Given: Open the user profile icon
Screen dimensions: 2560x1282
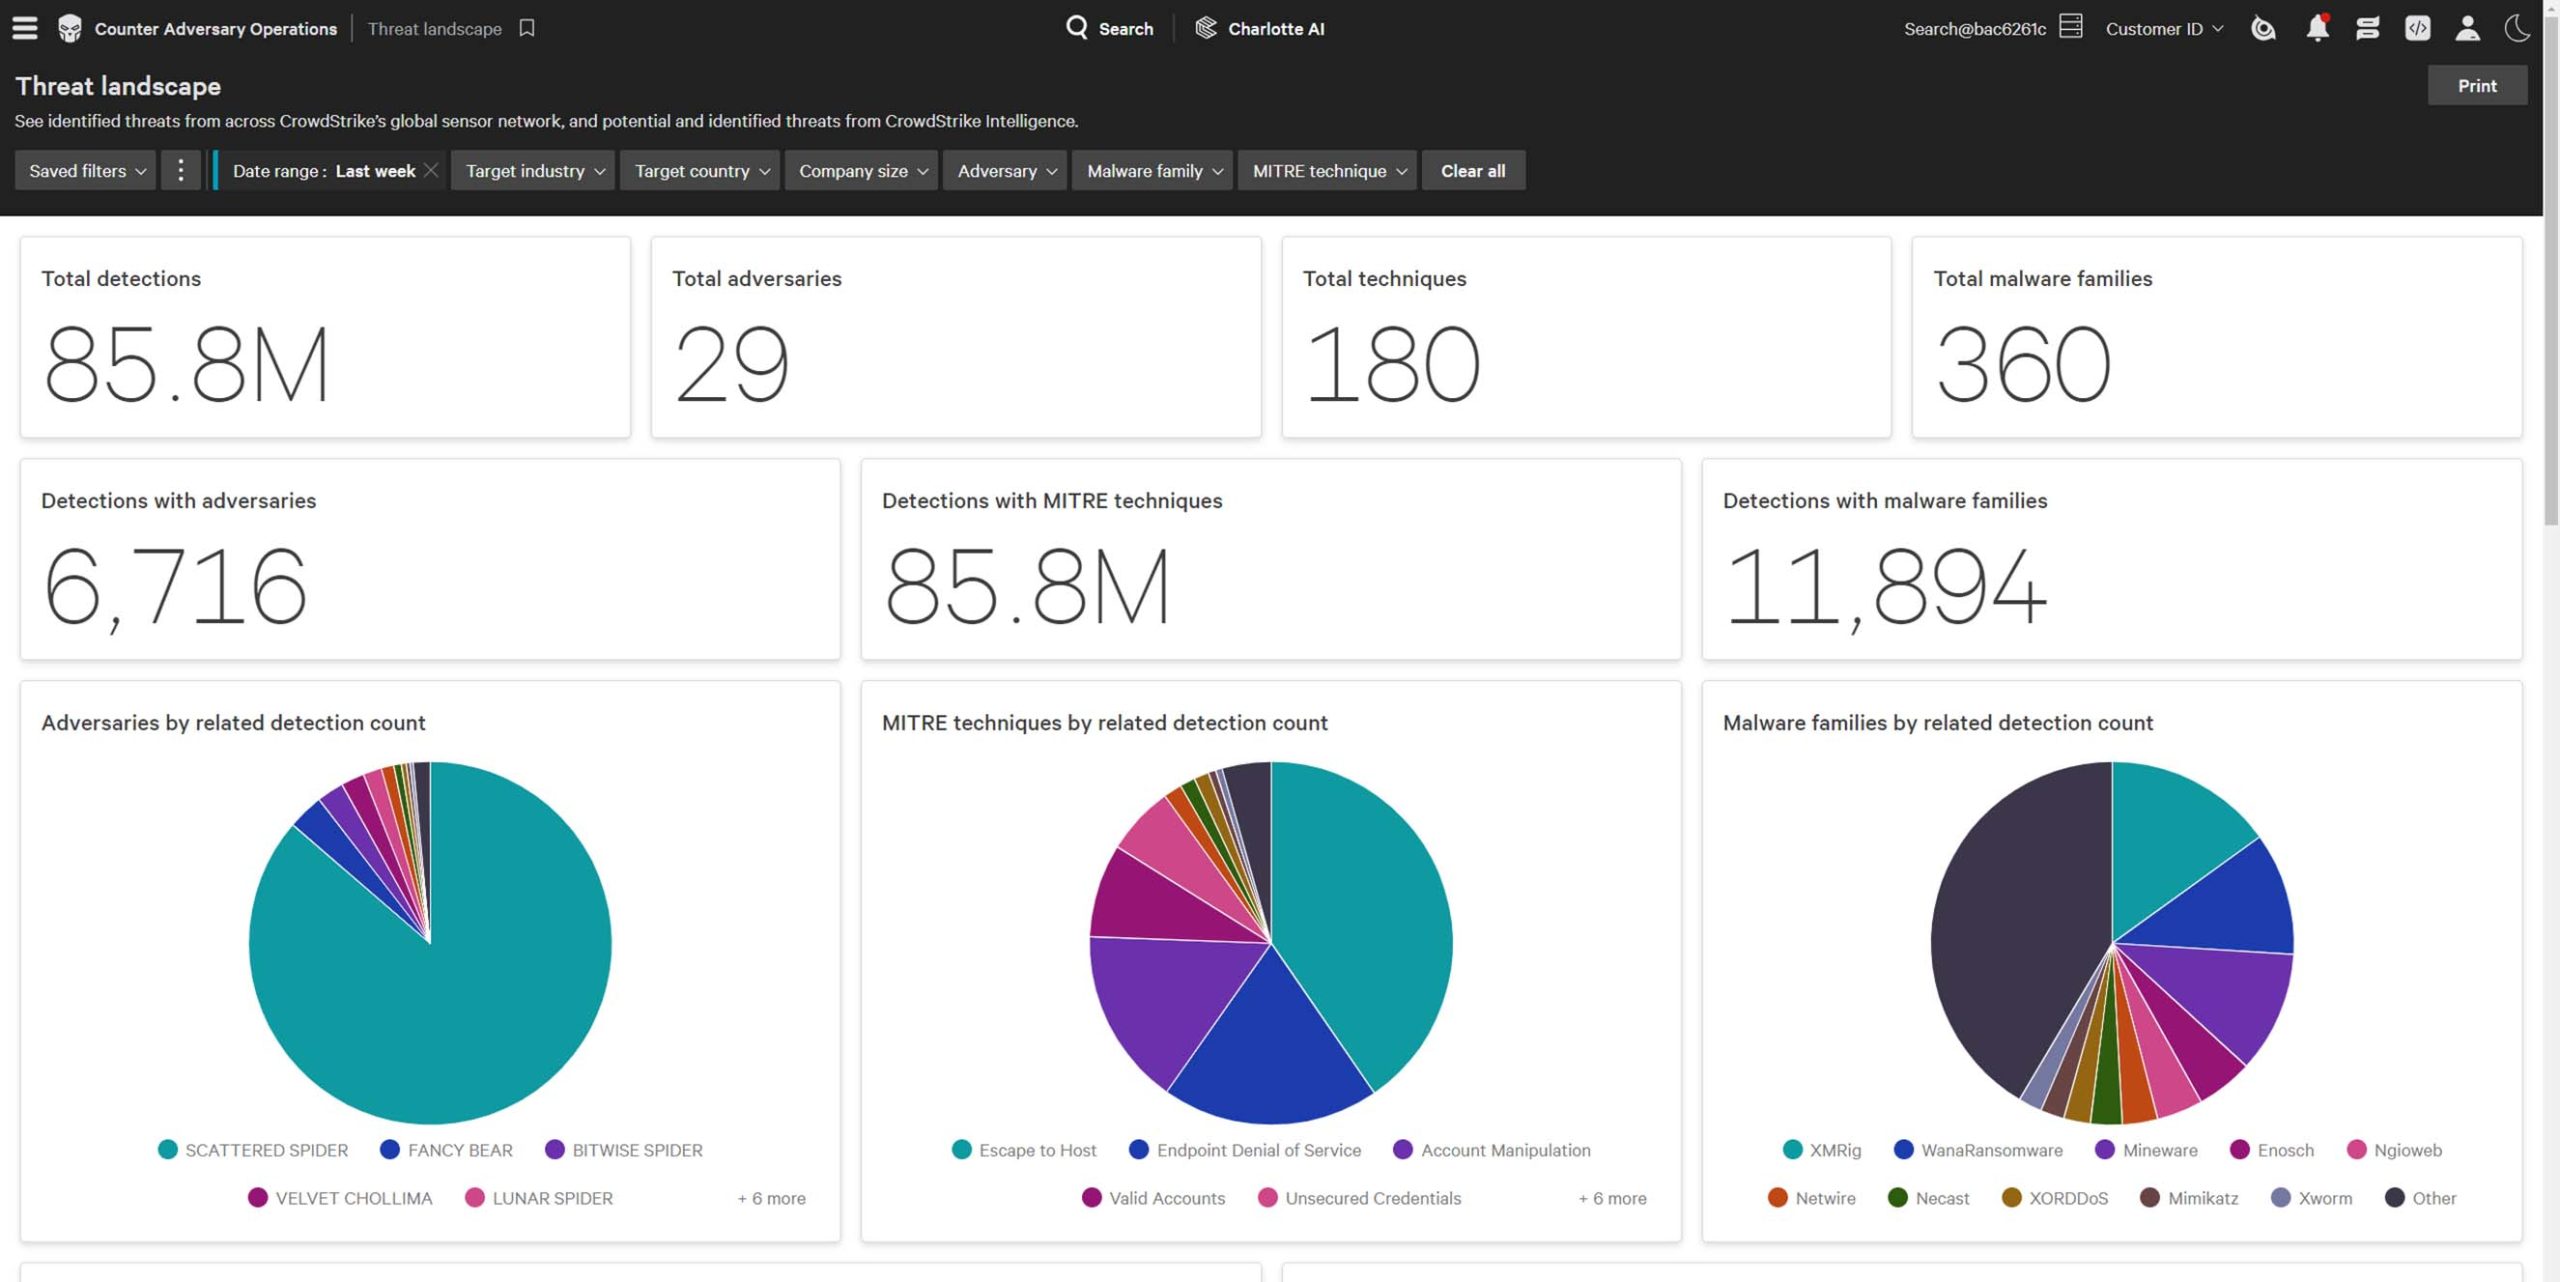Looking at the screenshot, I should (x=2467, y=28).
